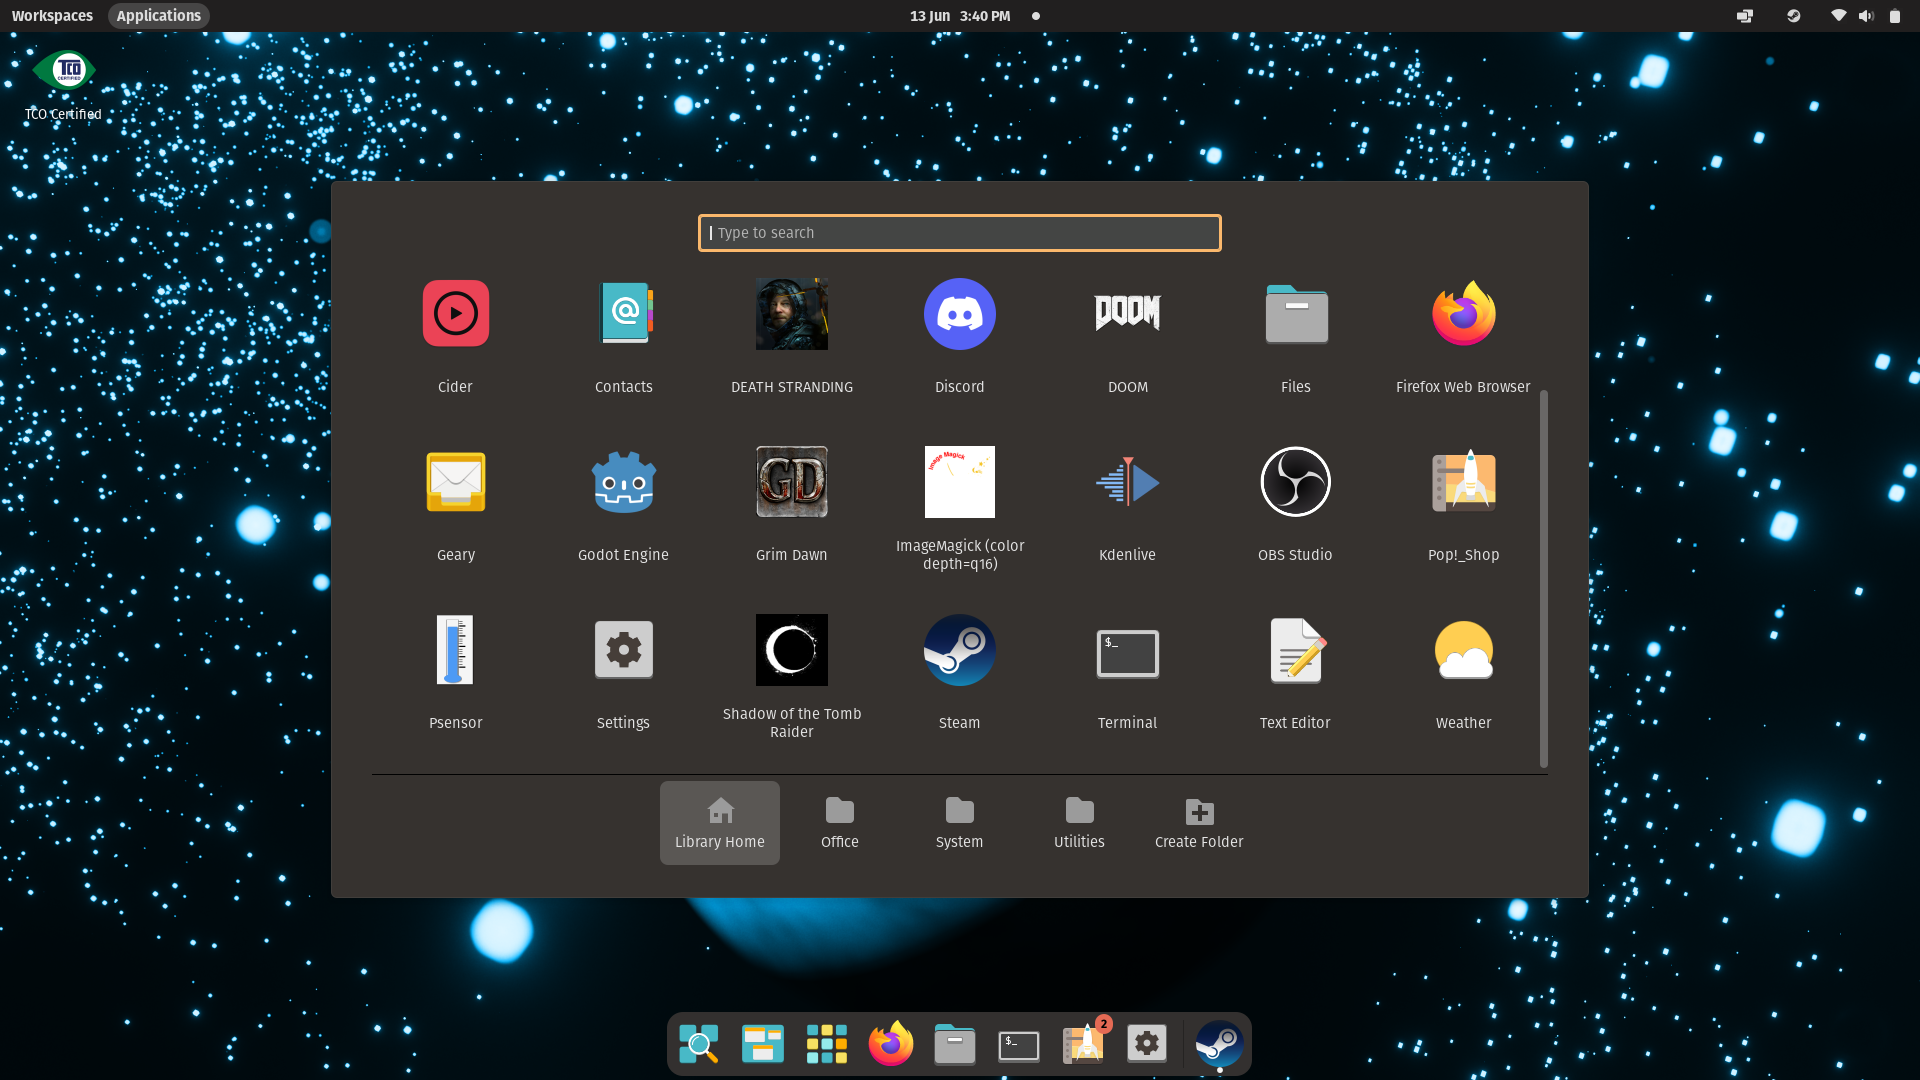Open Workspaces in the top bar

tap(52, 16)
